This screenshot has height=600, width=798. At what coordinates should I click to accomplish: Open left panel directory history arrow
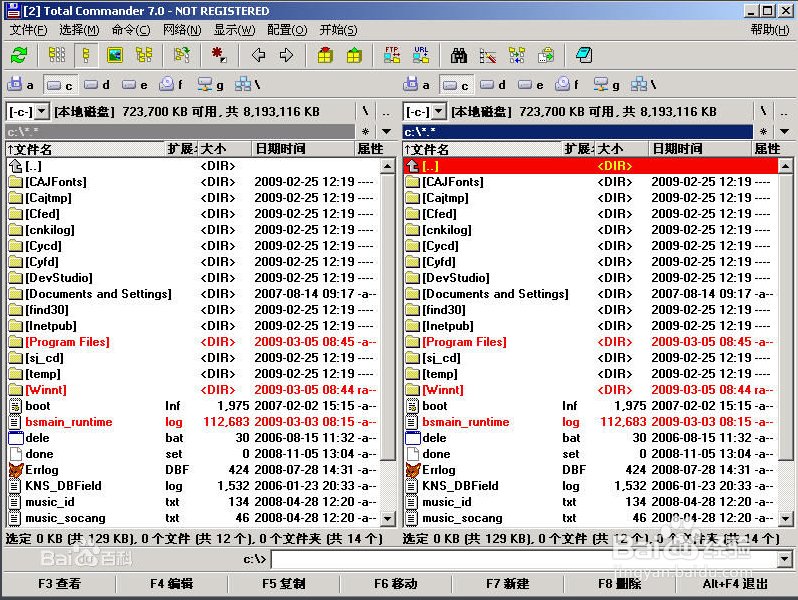click(x=386, y=132)
